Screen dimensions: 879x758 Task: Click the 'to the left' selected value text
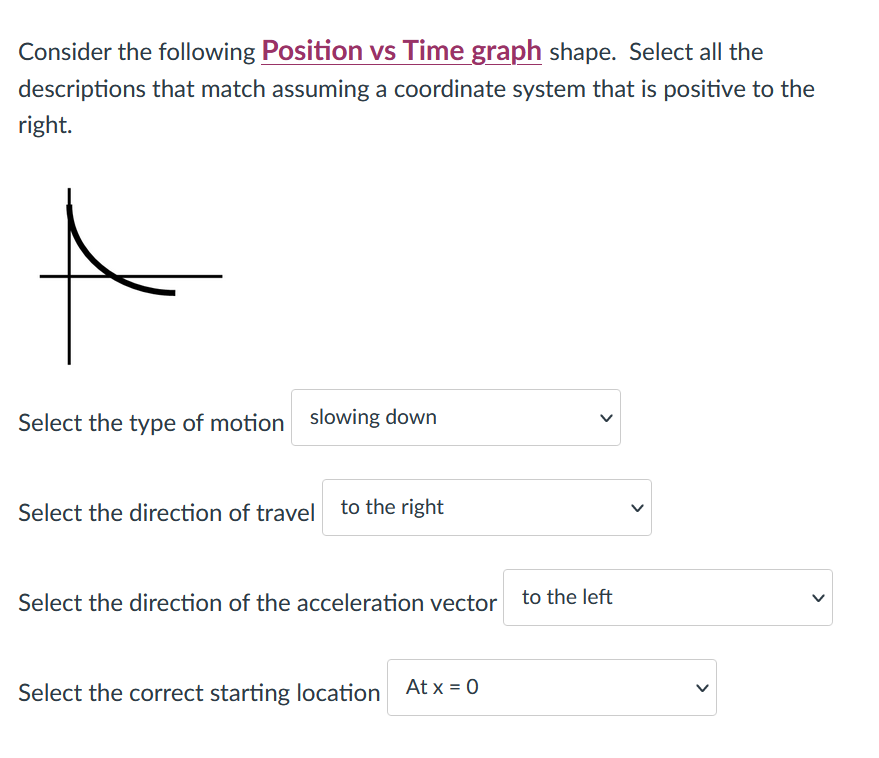[x=567, y=597]
